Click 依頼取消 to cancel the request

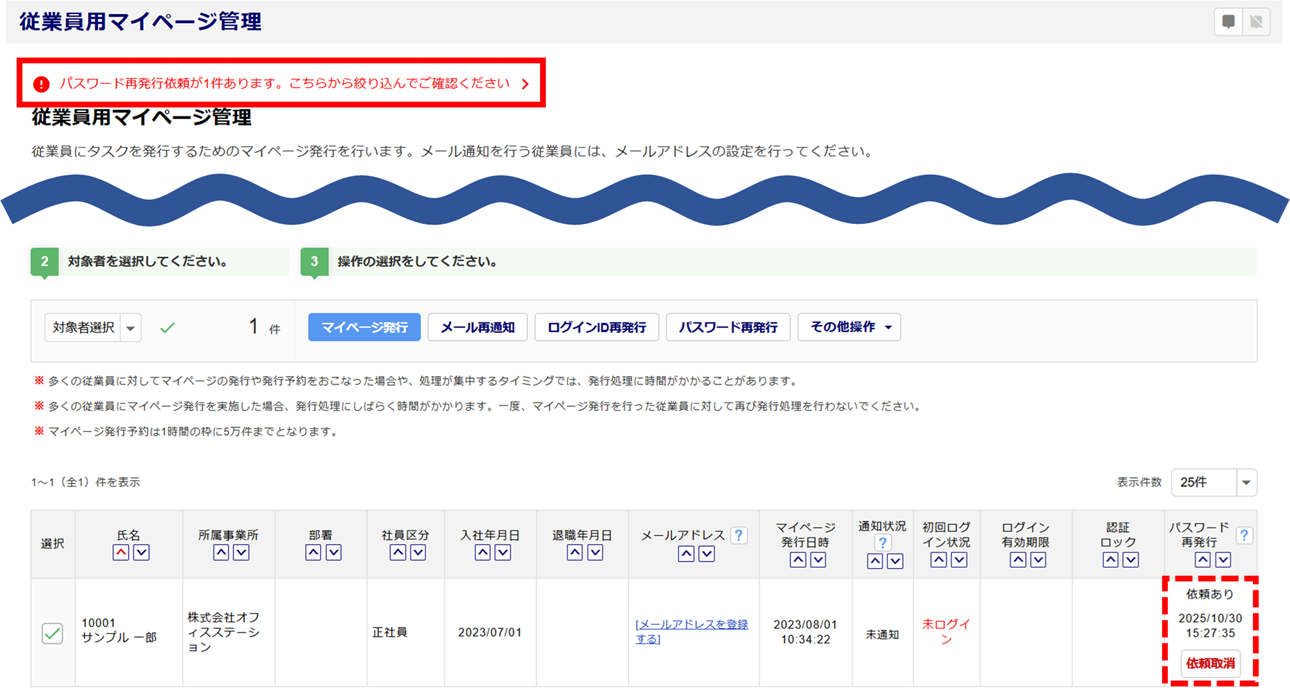(x=1209, y=663)
